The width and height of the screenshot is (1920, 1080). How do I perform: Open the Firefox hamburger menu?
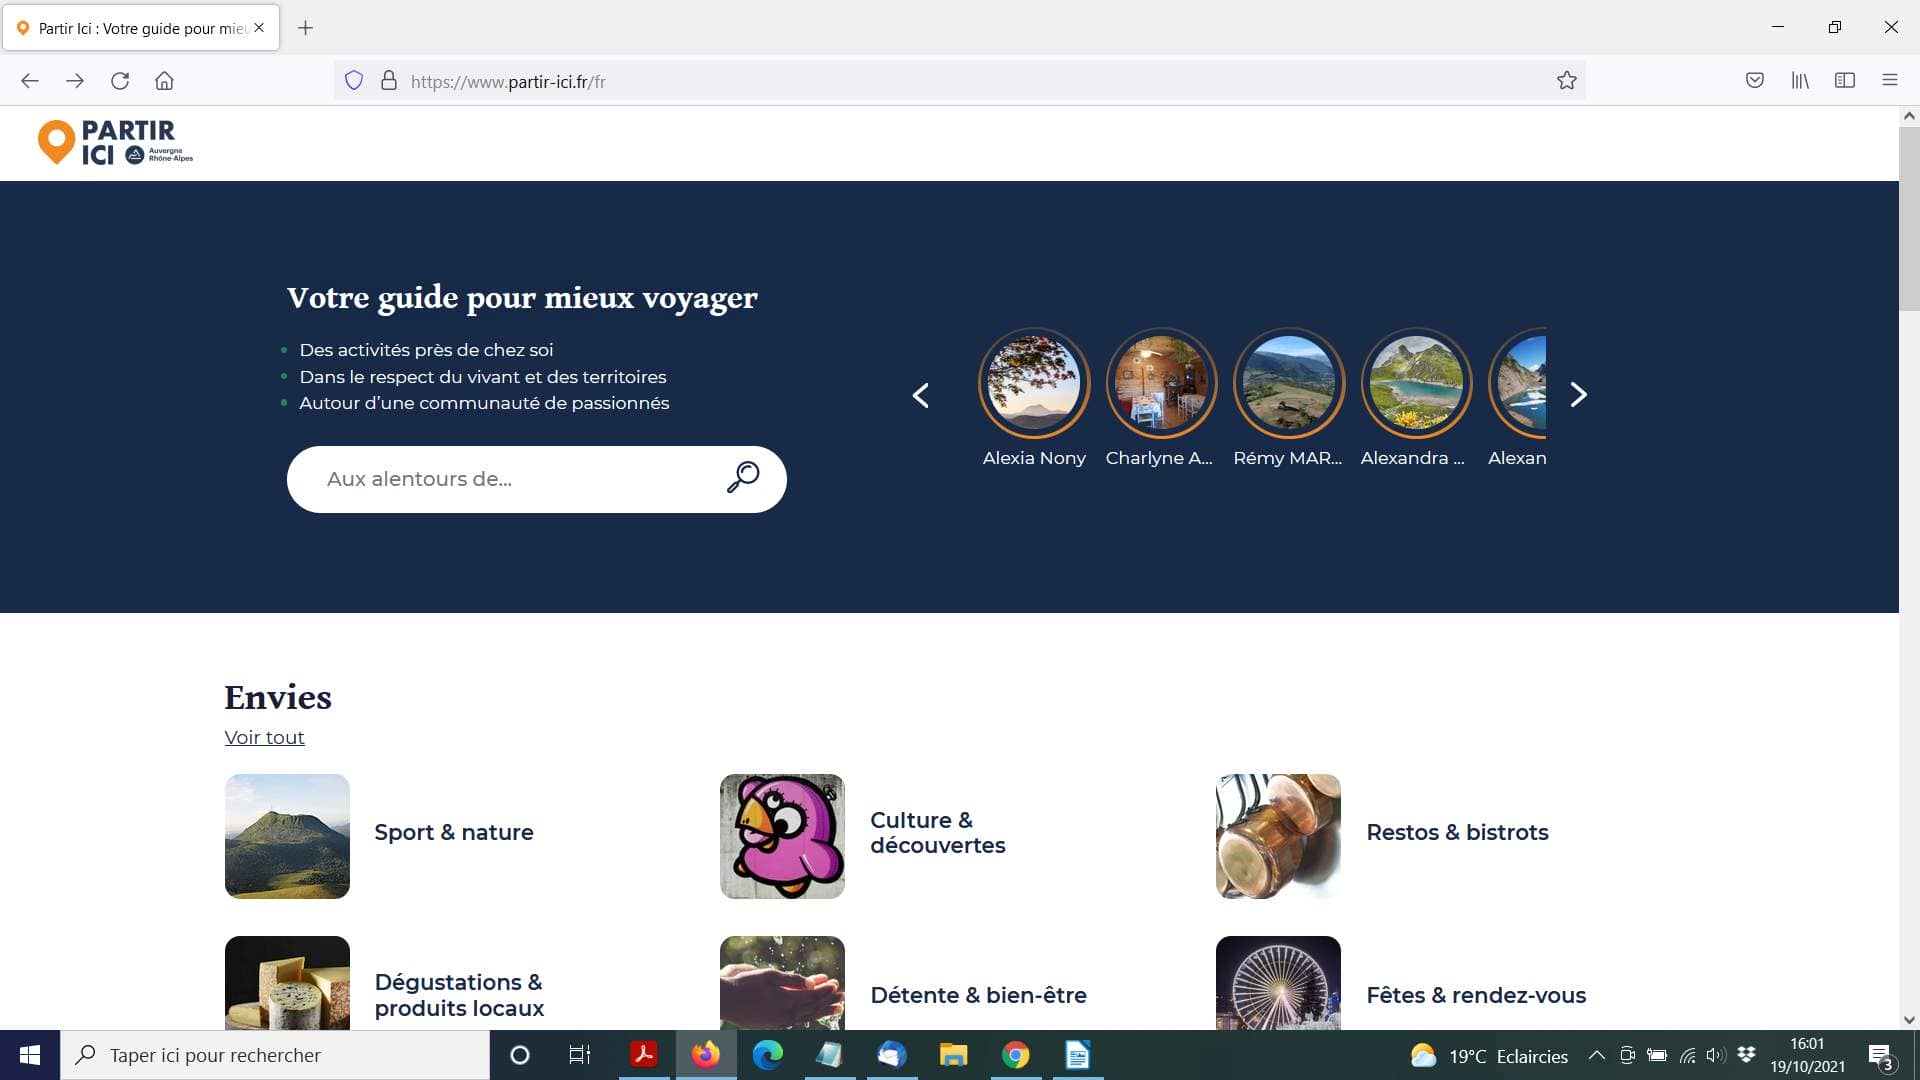[x=1889, y=81]
